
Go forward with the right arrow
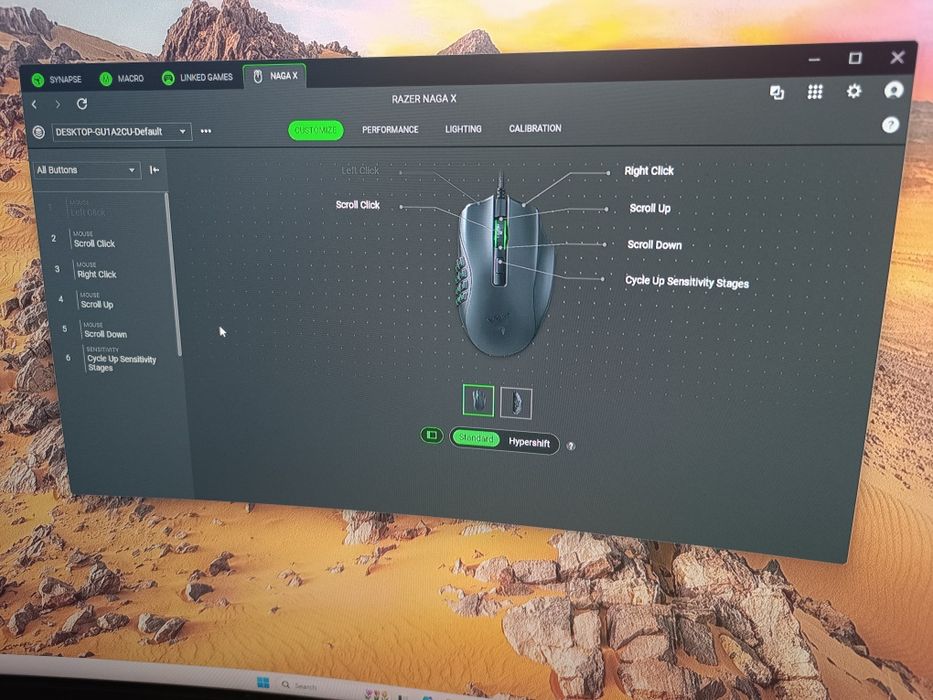click(x=58, y=105)
